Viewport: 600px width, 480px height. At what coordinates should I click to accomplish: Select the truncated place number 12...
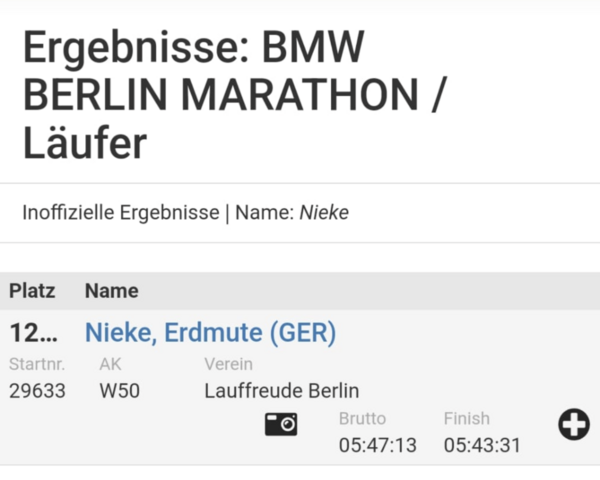point(33,333)
